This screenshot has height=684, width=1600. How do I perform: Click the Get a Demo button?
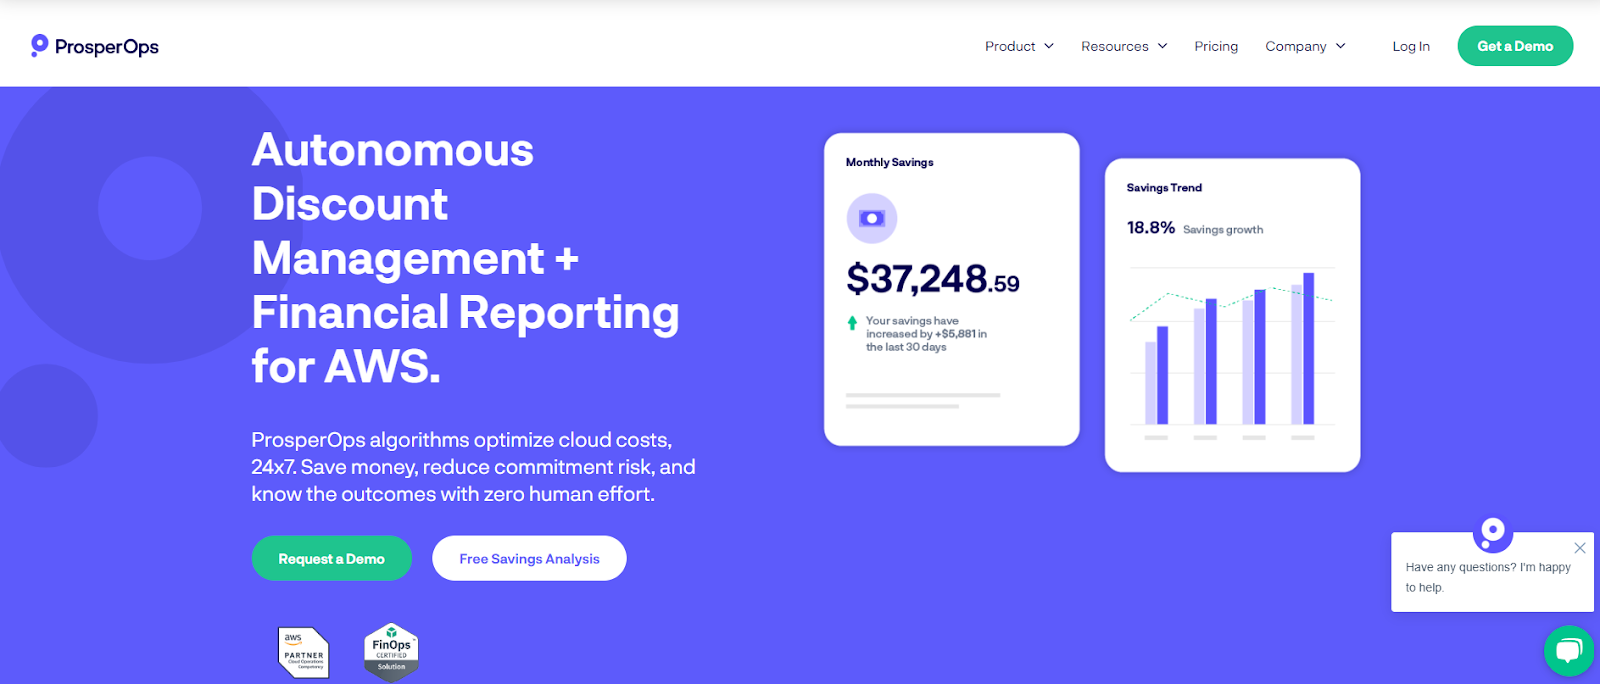pos(1515,46)
